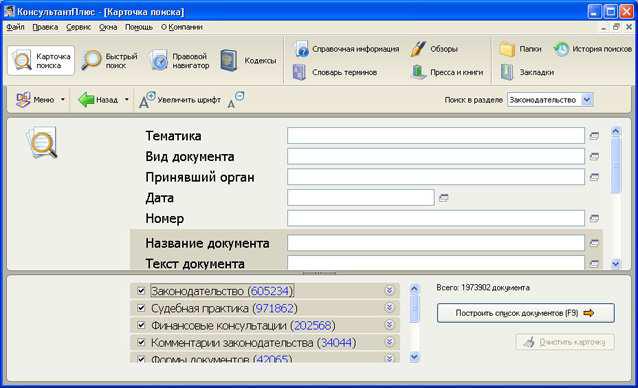Open the Карточка поиска search card icon
This screenshot has width=638, height=388.
41,61
